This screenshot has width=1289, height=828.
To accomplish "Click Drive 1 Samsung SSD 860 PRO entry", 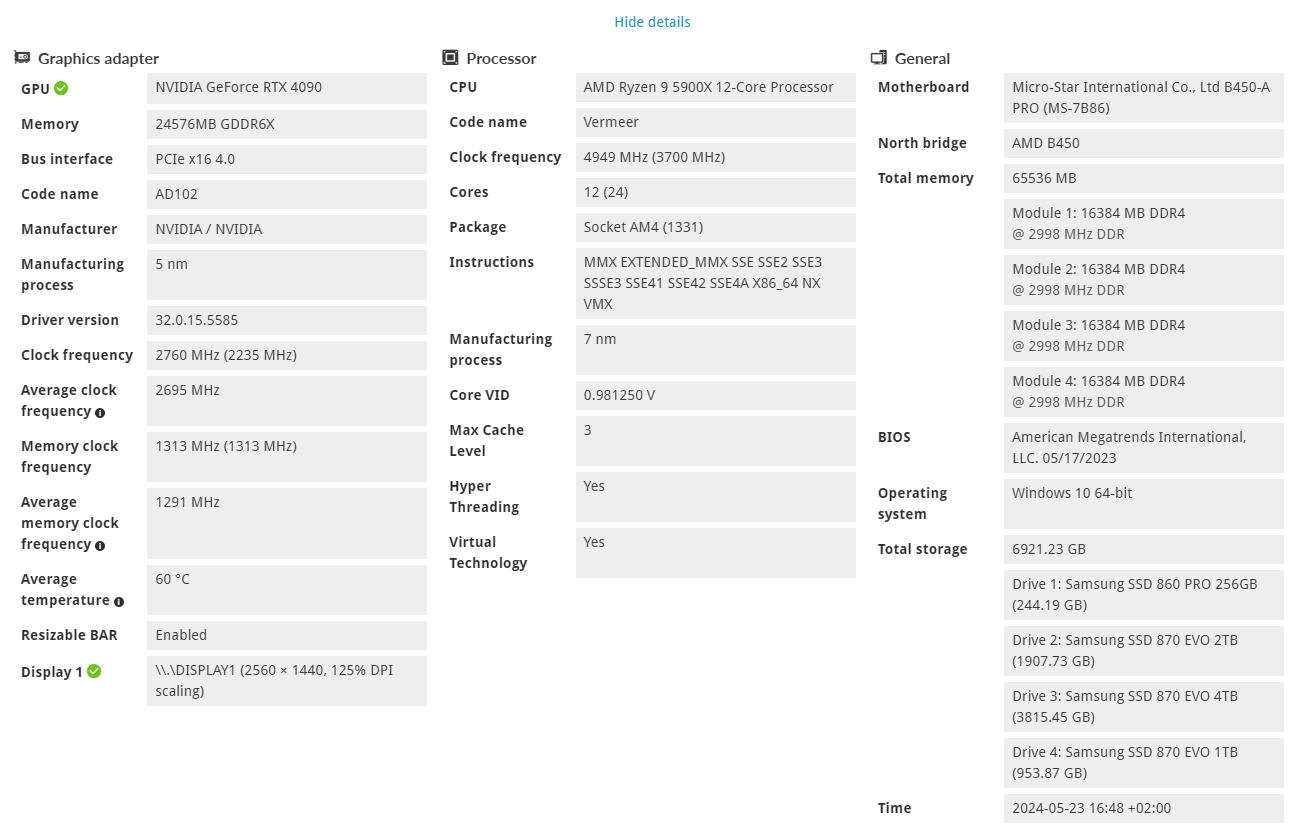I will [1144, 595].
